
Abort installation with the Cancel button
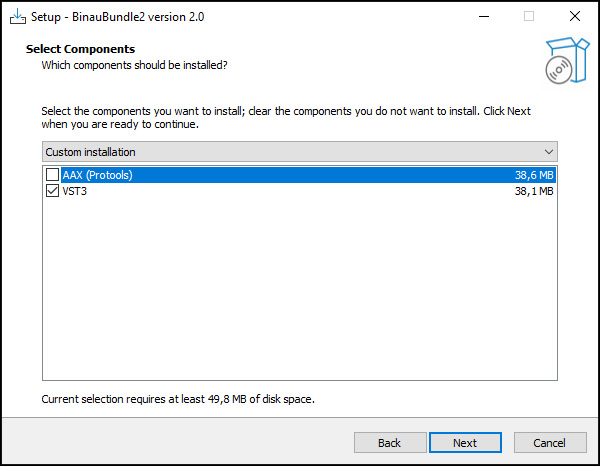(549, 443)
